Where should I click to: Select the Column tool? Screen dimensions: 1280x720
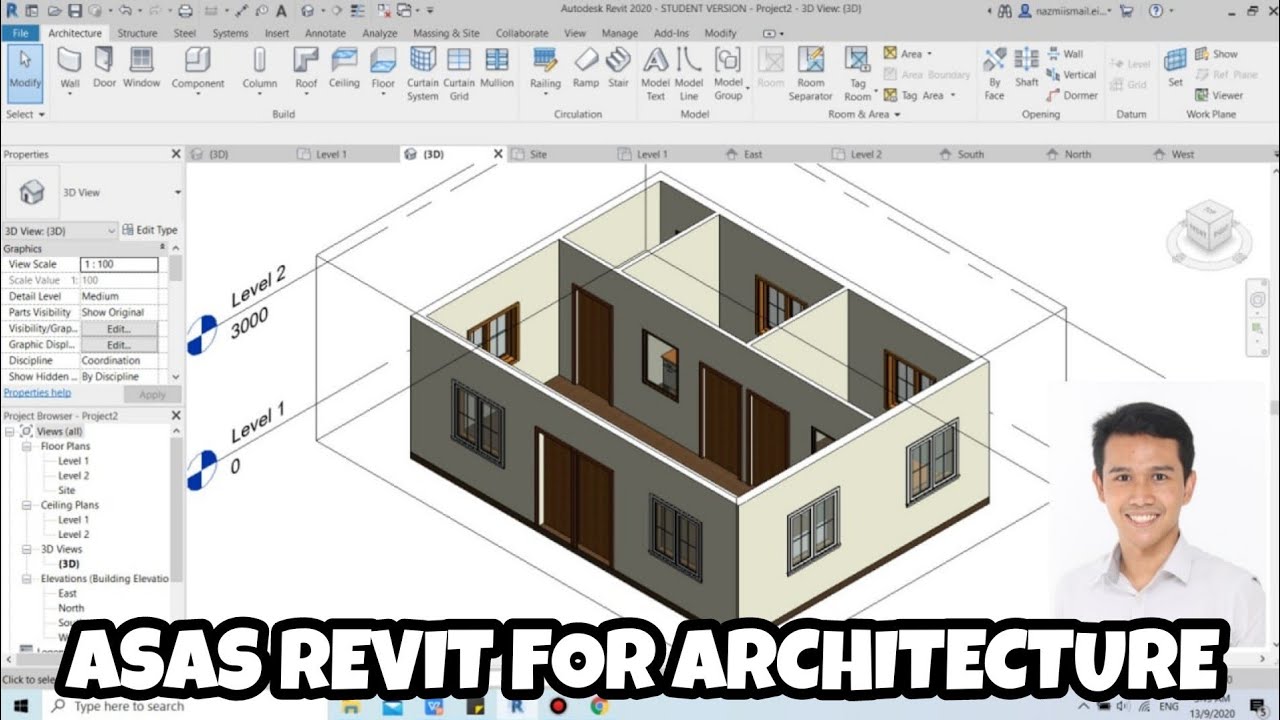coord(259,68)
